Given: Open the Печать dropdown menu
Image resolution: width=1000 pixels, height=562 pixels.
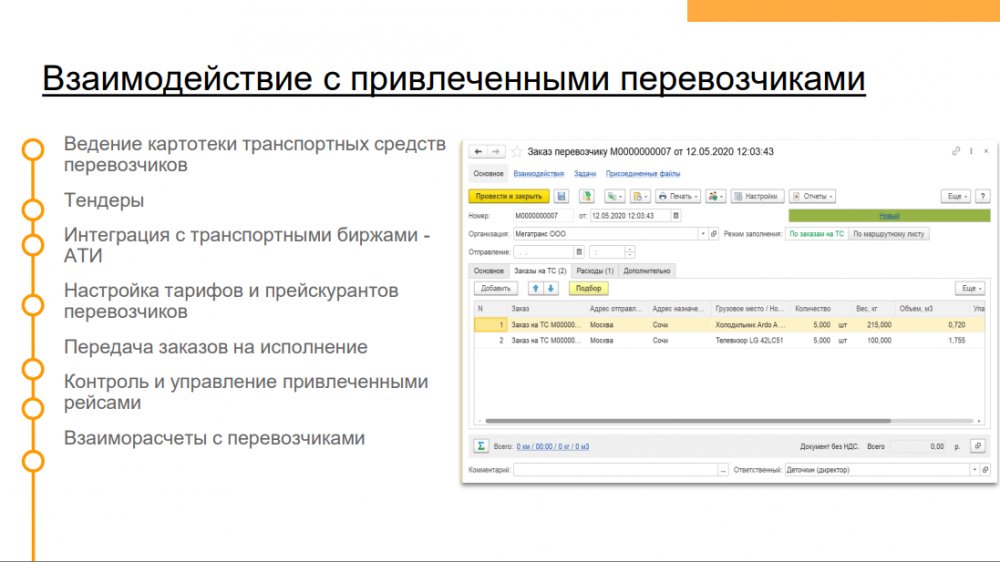Looking at the screenshot, I should (x=677, y=196).
